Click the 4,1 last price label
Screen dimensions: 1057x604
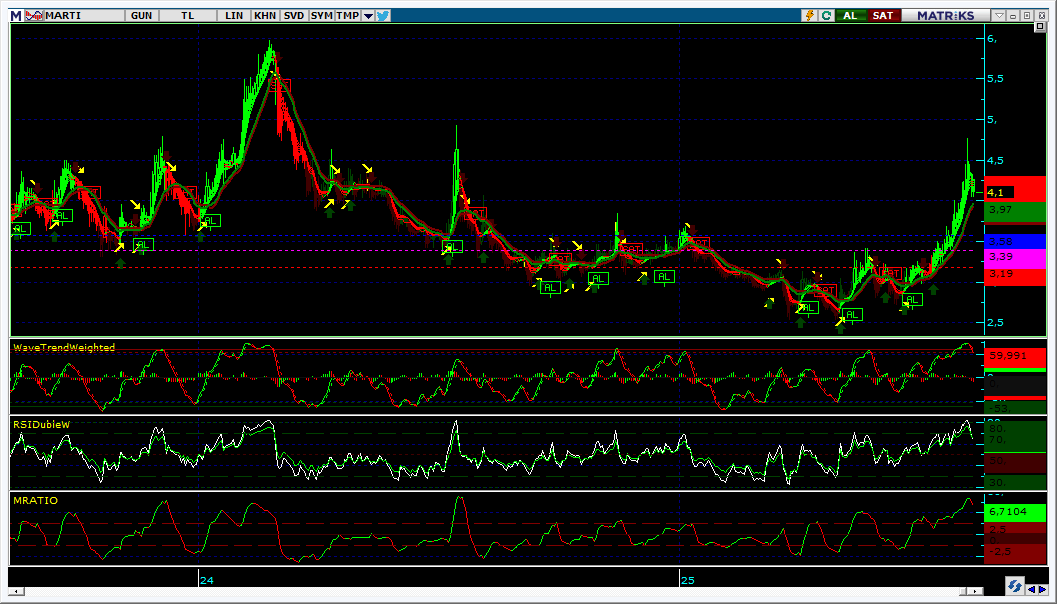click(1000, 192)
